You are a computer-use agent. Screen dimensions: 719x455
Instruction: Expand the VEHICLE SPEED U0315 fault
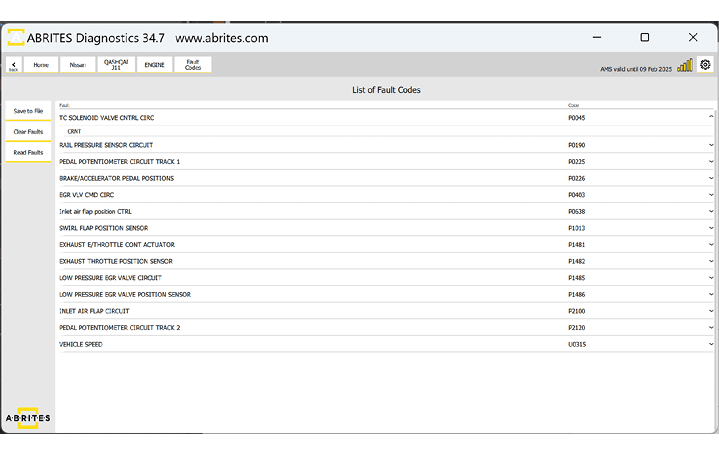coord(711,345)
